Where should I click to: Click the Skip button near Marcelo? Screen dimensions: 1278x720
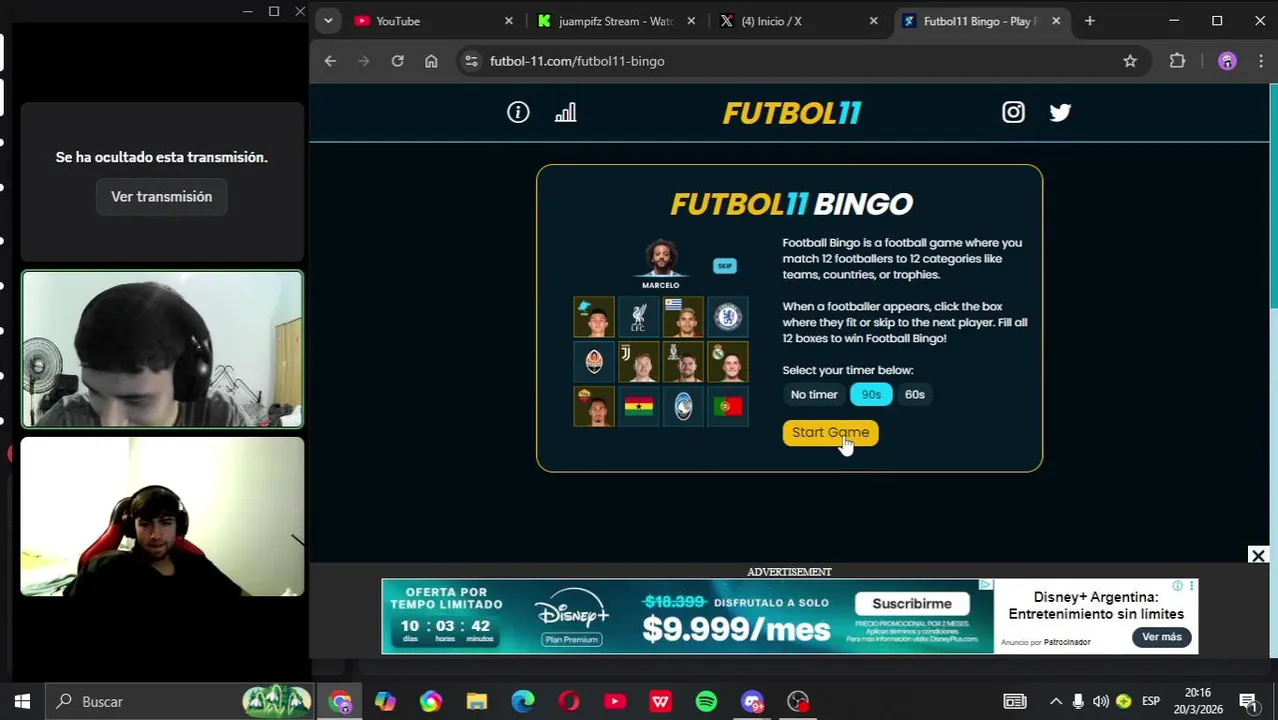(x=725, y=266)
